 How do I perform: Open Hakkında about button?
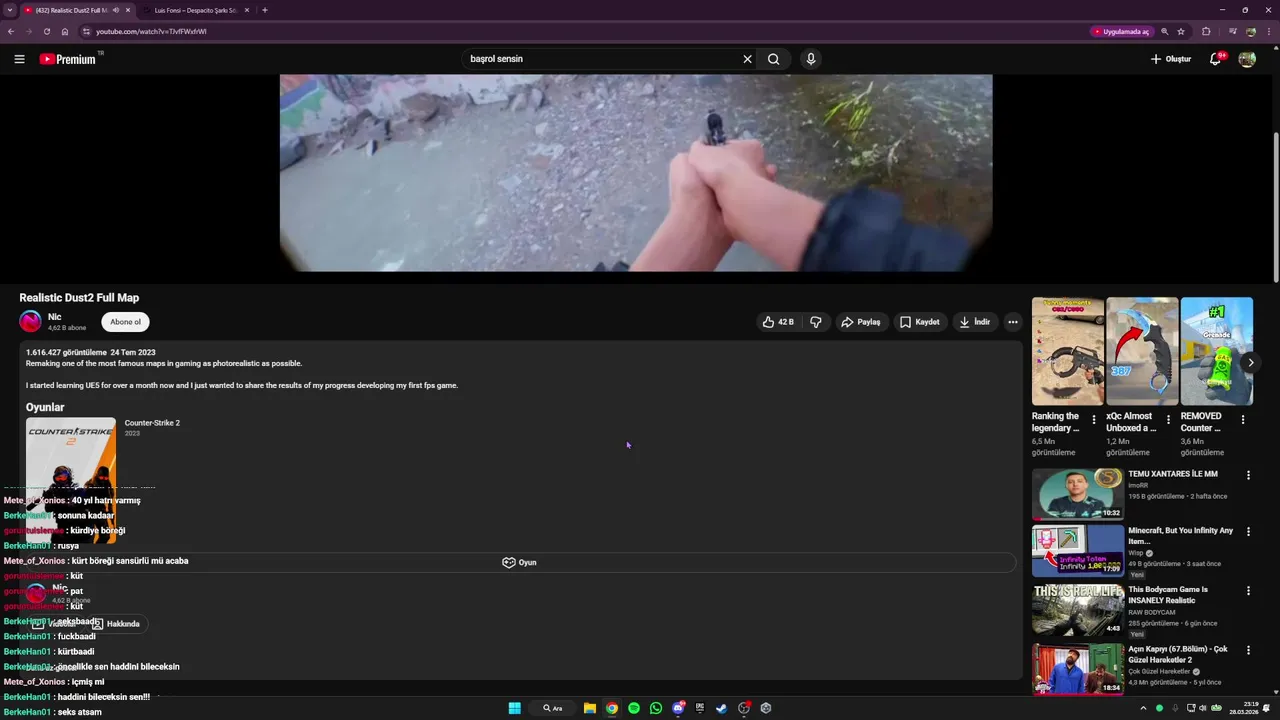(115, 624)
